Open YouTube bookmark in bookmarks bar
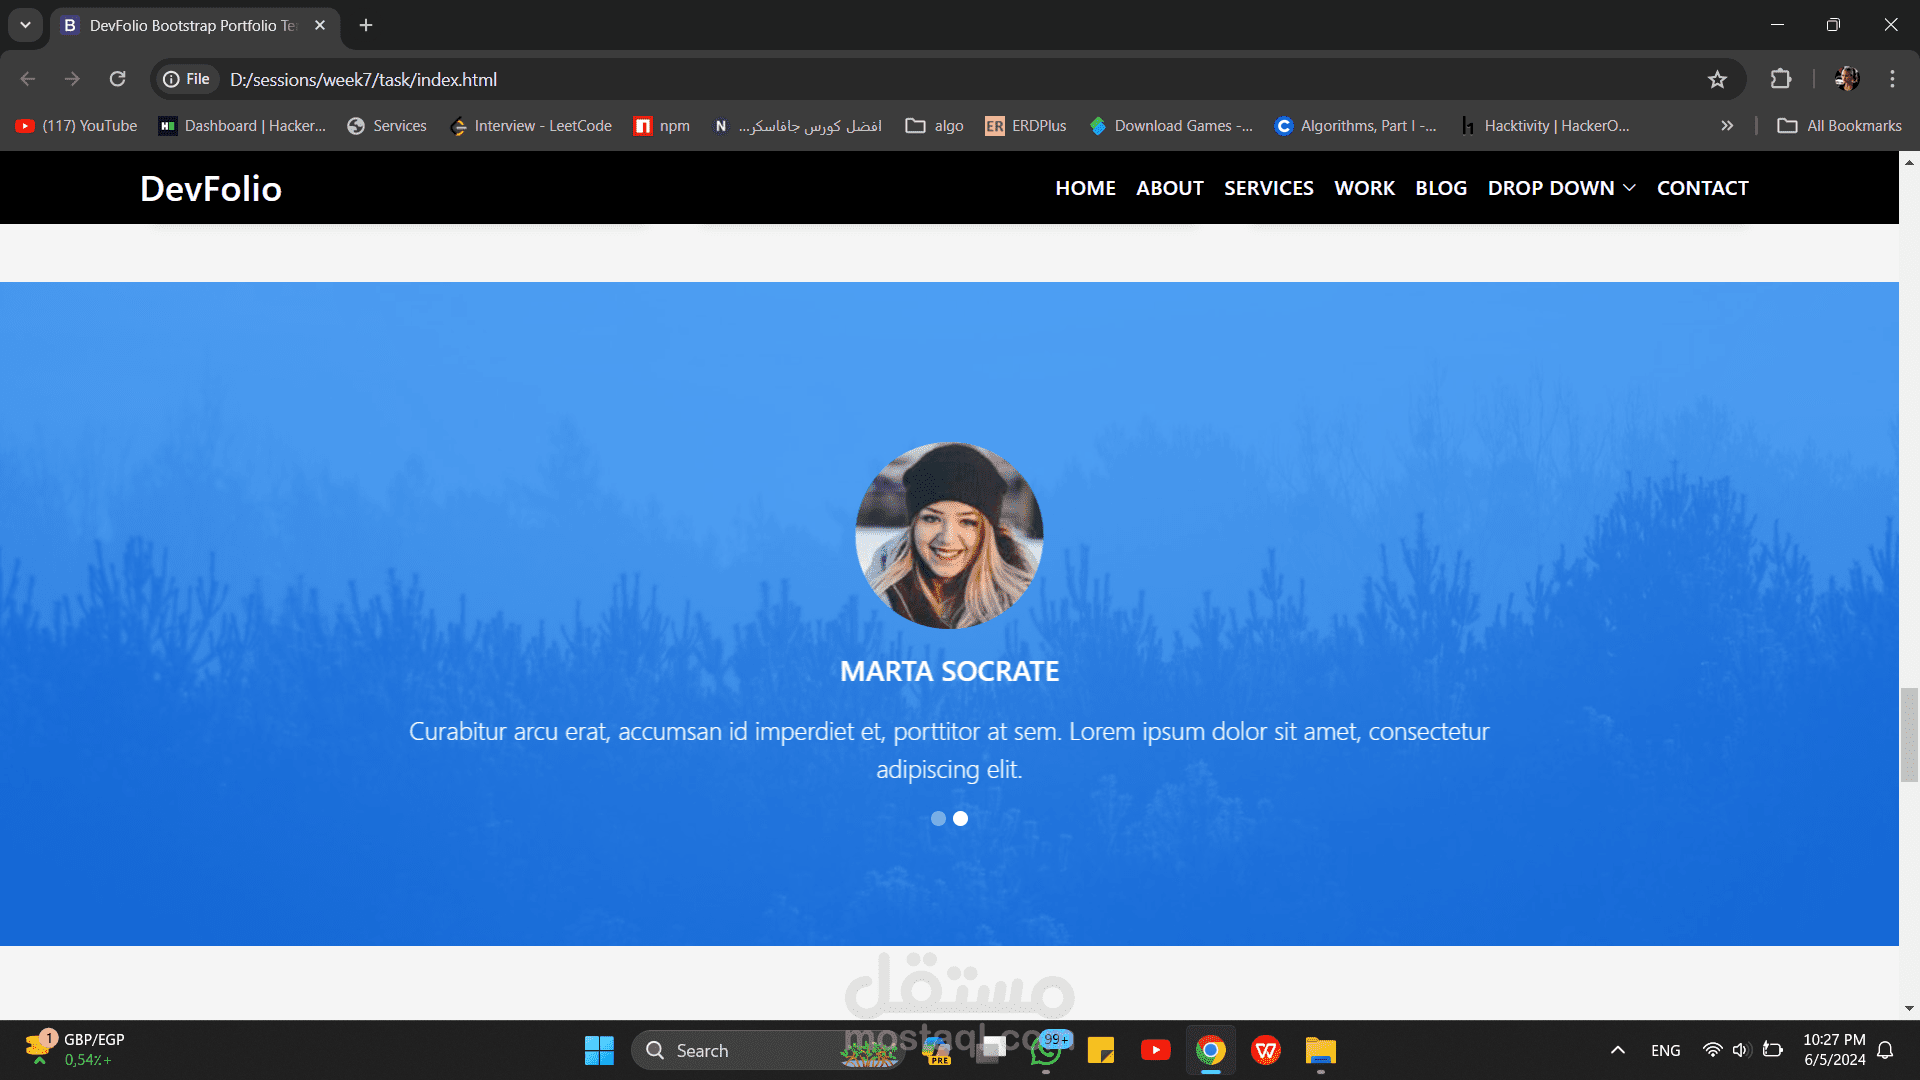 pyautogui.click(x=77, y=126)
